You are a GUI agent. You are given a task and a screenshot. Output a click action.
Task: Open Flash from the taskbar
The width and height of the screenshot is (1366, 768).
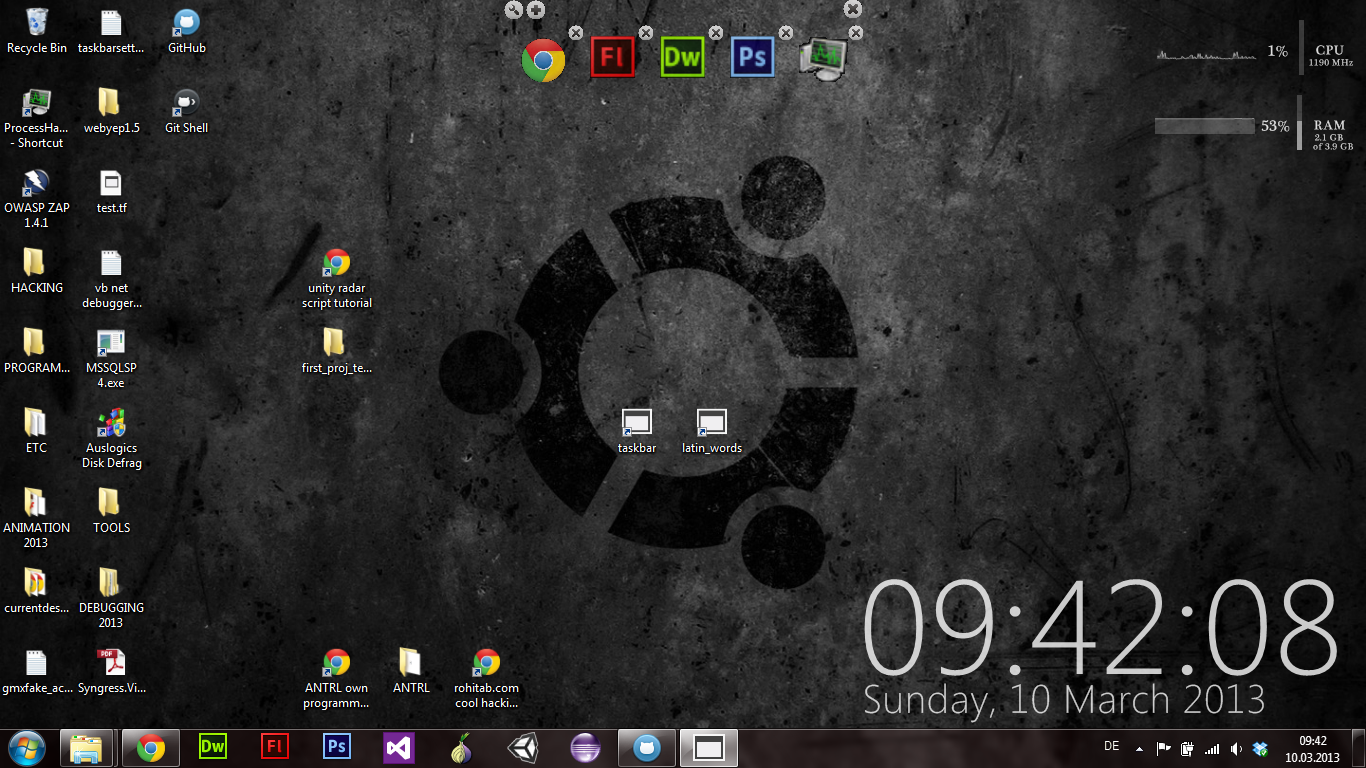(275, 747)
